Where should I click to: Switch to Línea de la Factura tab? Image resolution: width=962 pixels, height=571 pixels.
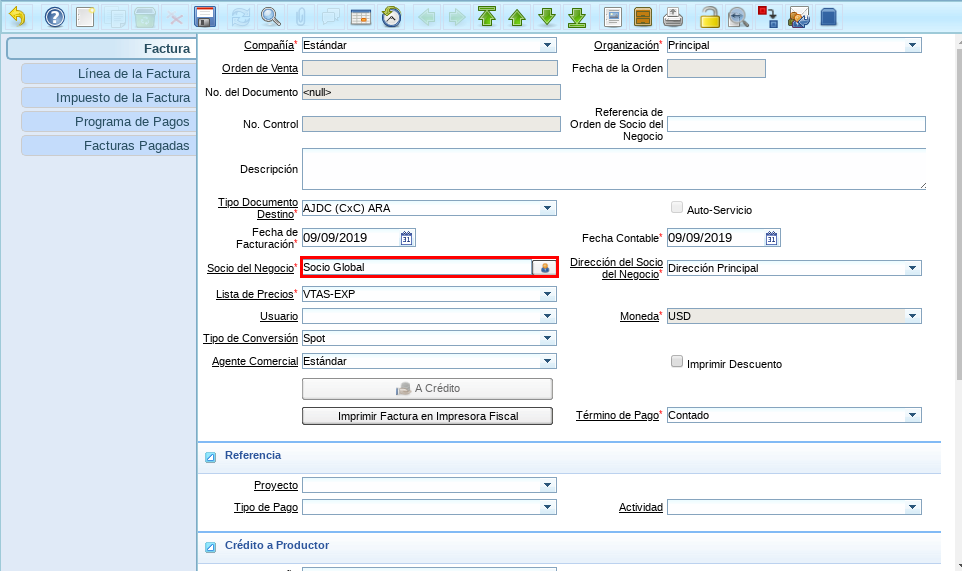tap(108, 74)
